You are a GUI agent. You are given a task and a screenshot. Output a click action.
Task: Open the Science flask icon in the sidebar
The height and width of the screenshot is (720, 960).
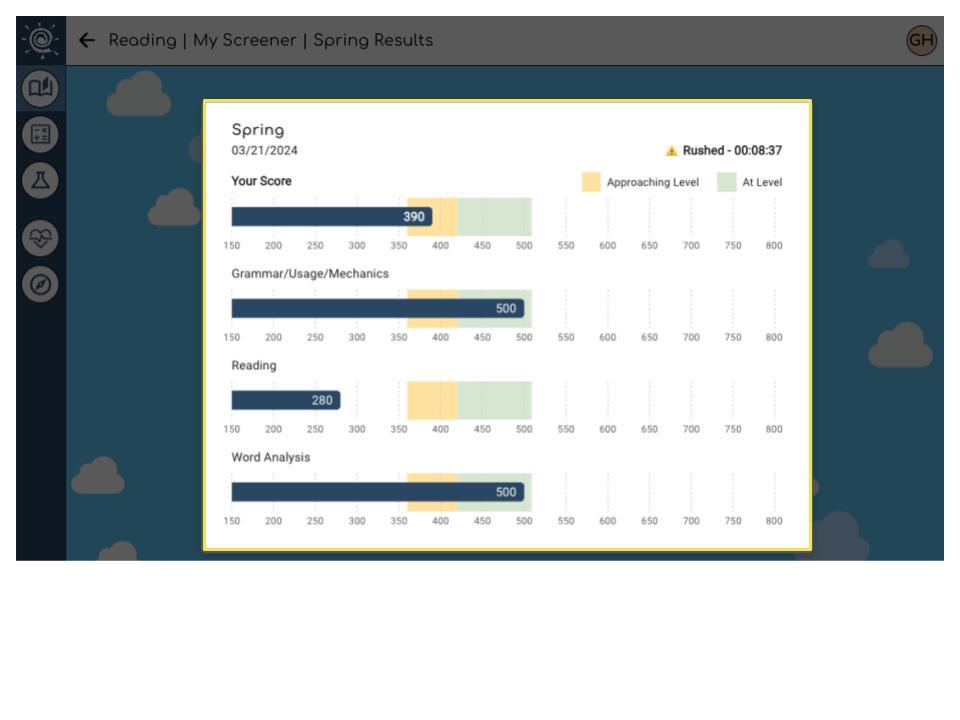coord(40,181)
